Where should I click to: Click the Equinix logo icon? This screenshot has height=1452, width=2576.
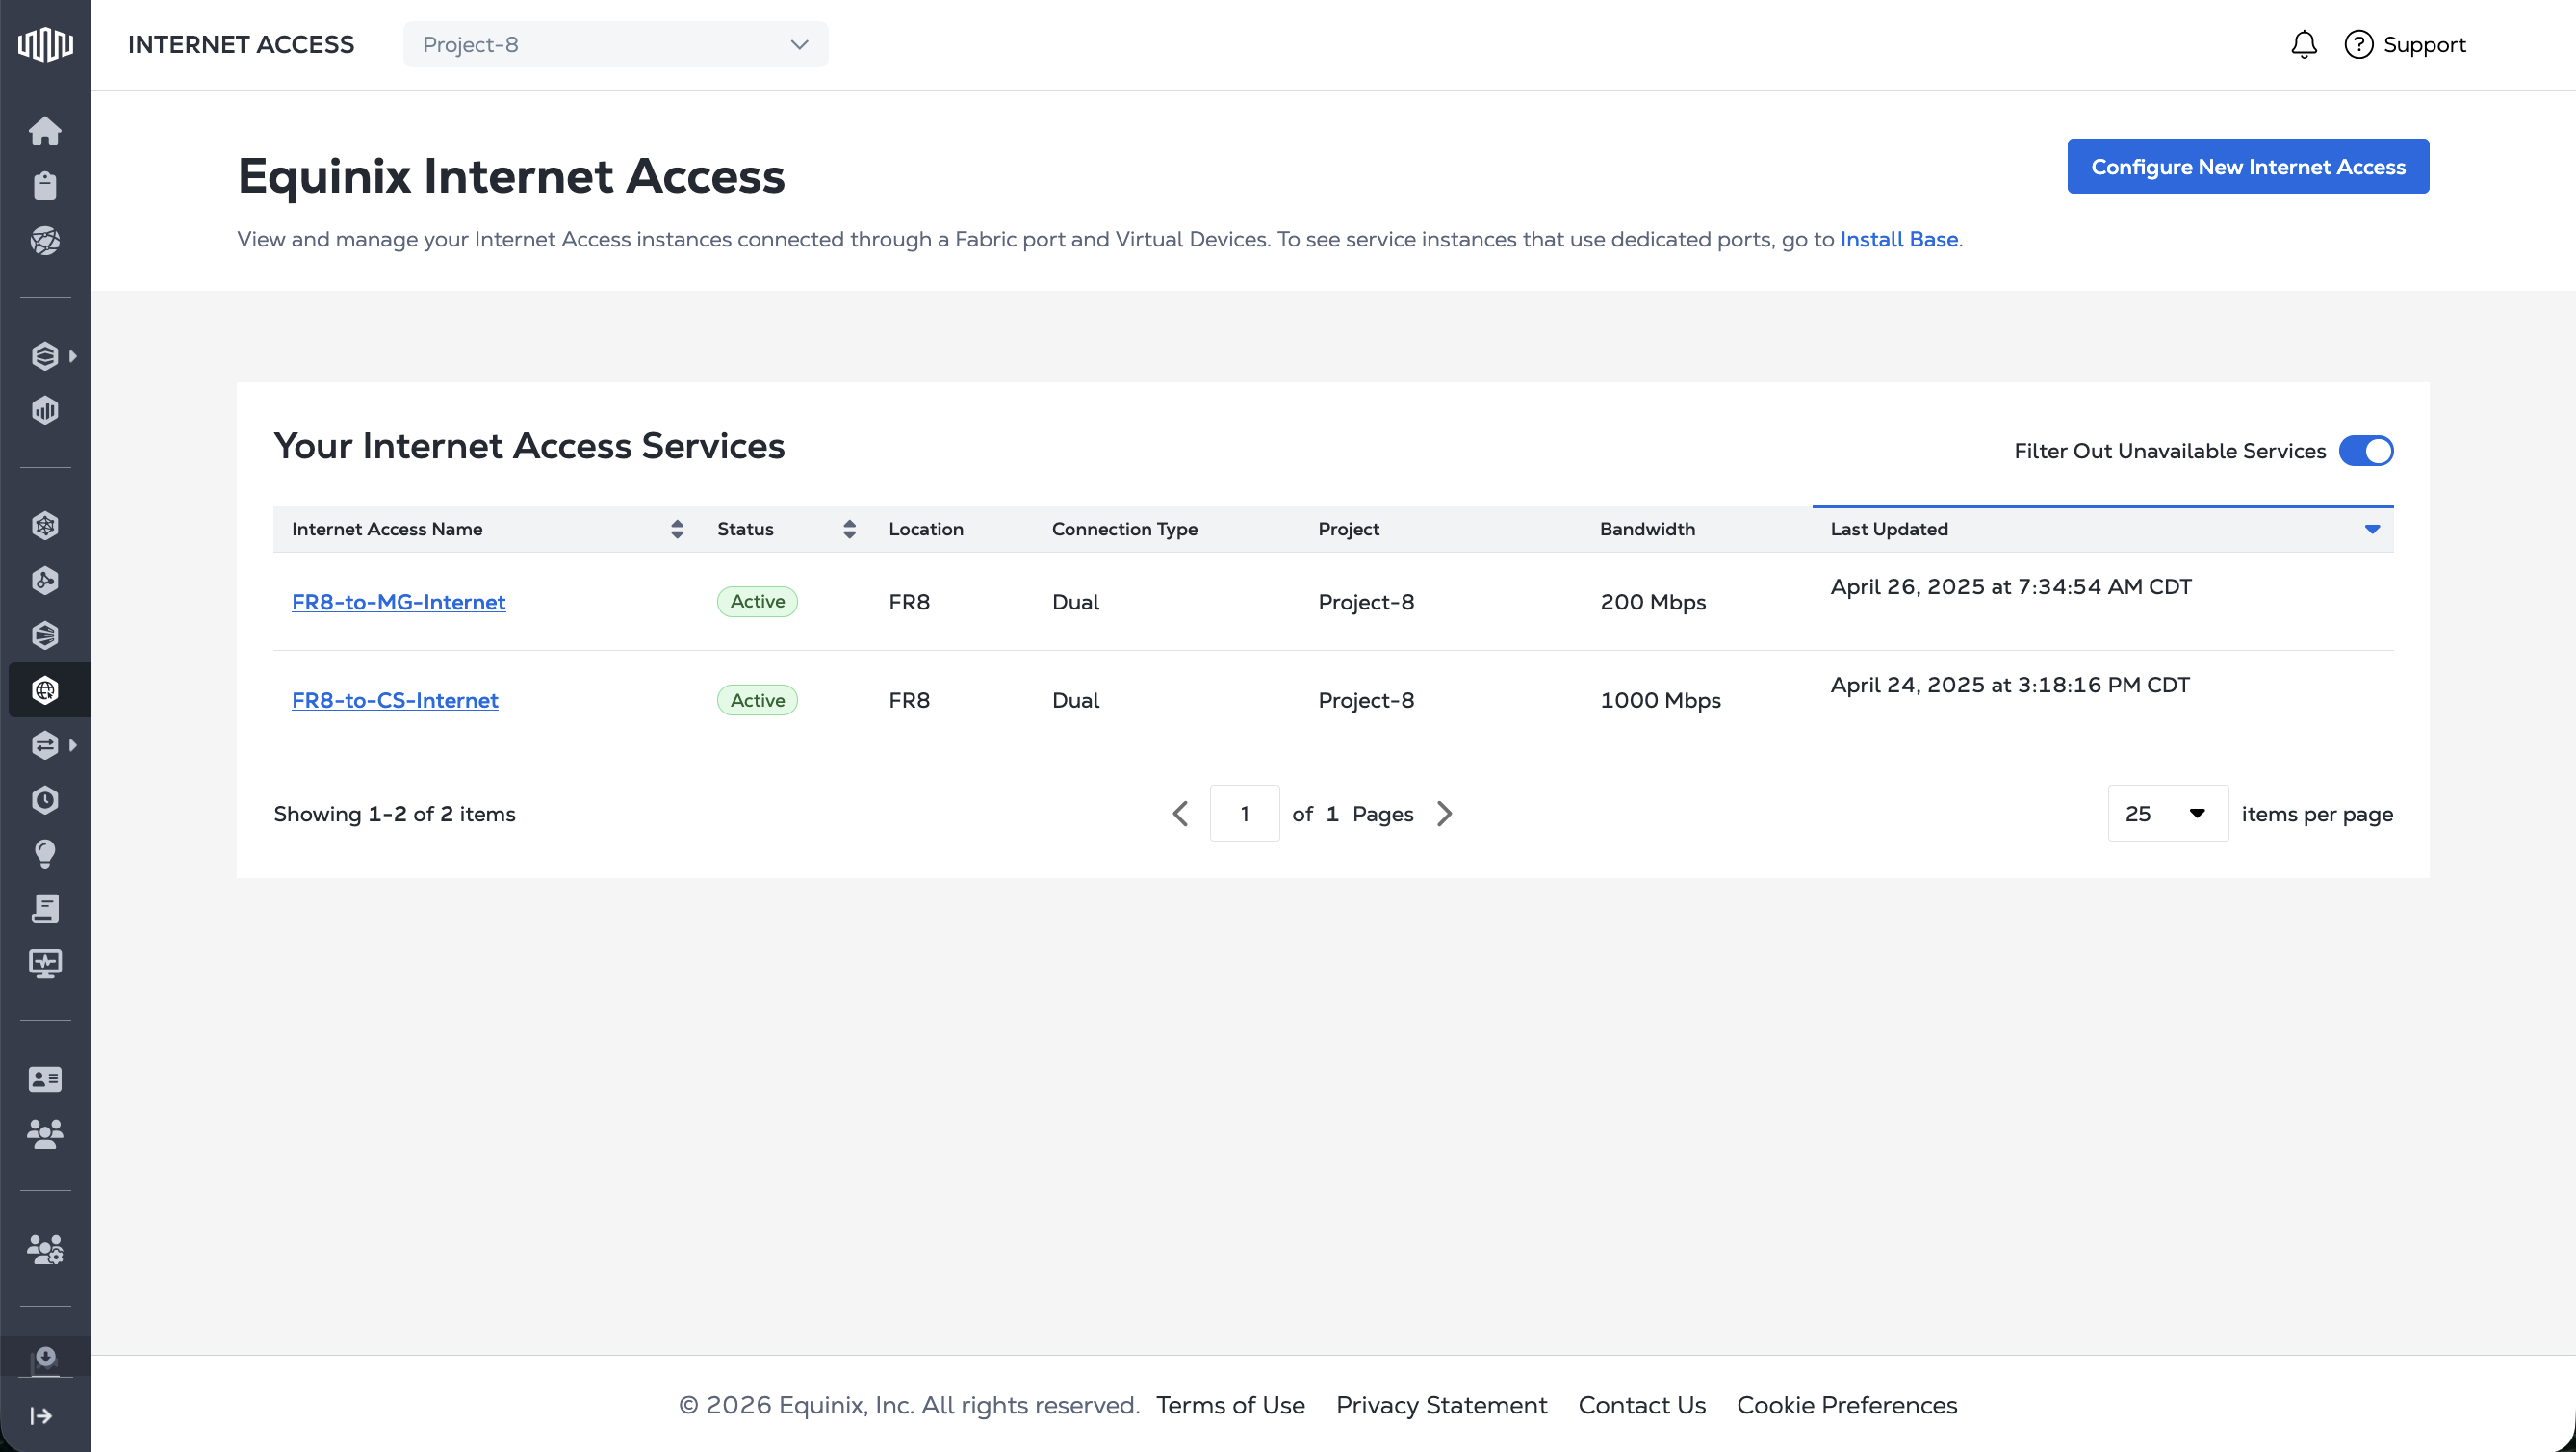pos(45,44)
